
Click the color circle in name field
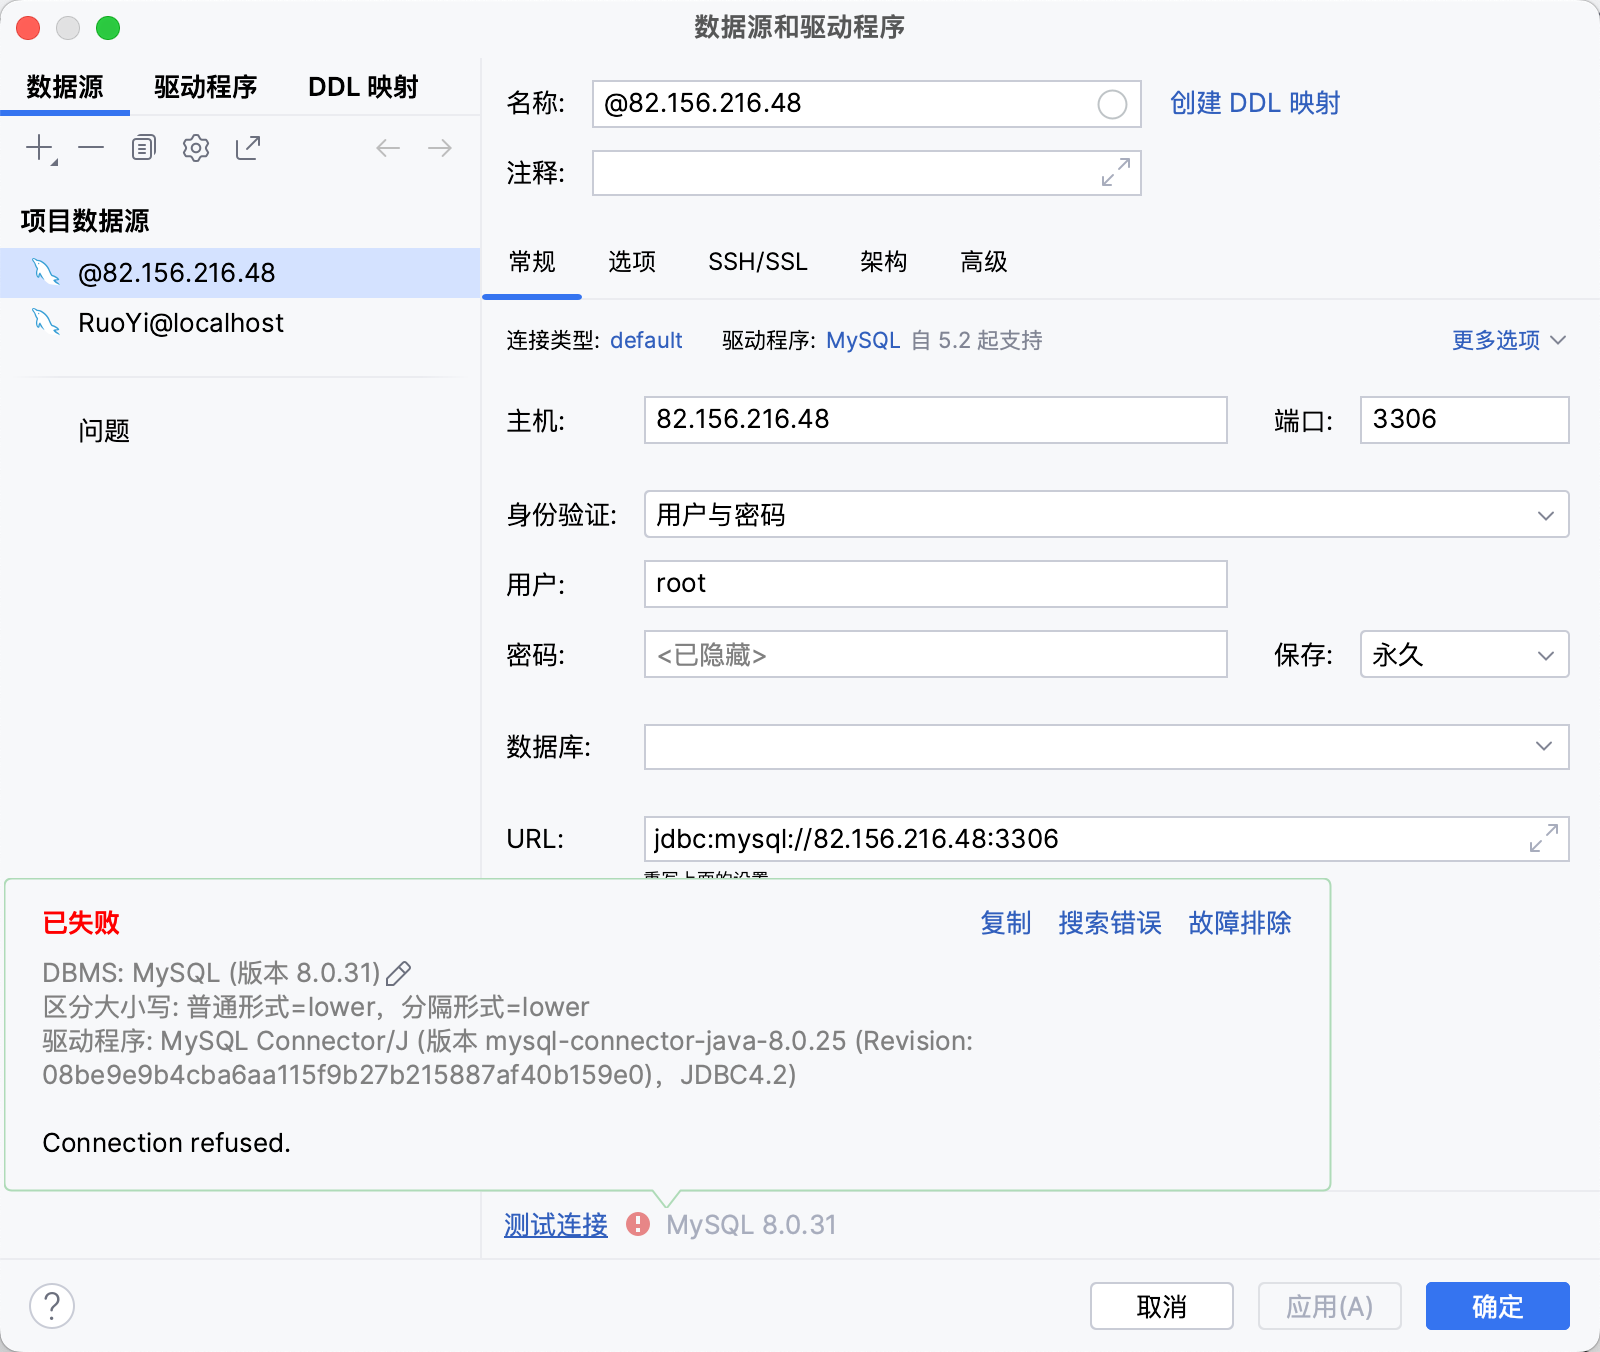tap(1112, 104)
